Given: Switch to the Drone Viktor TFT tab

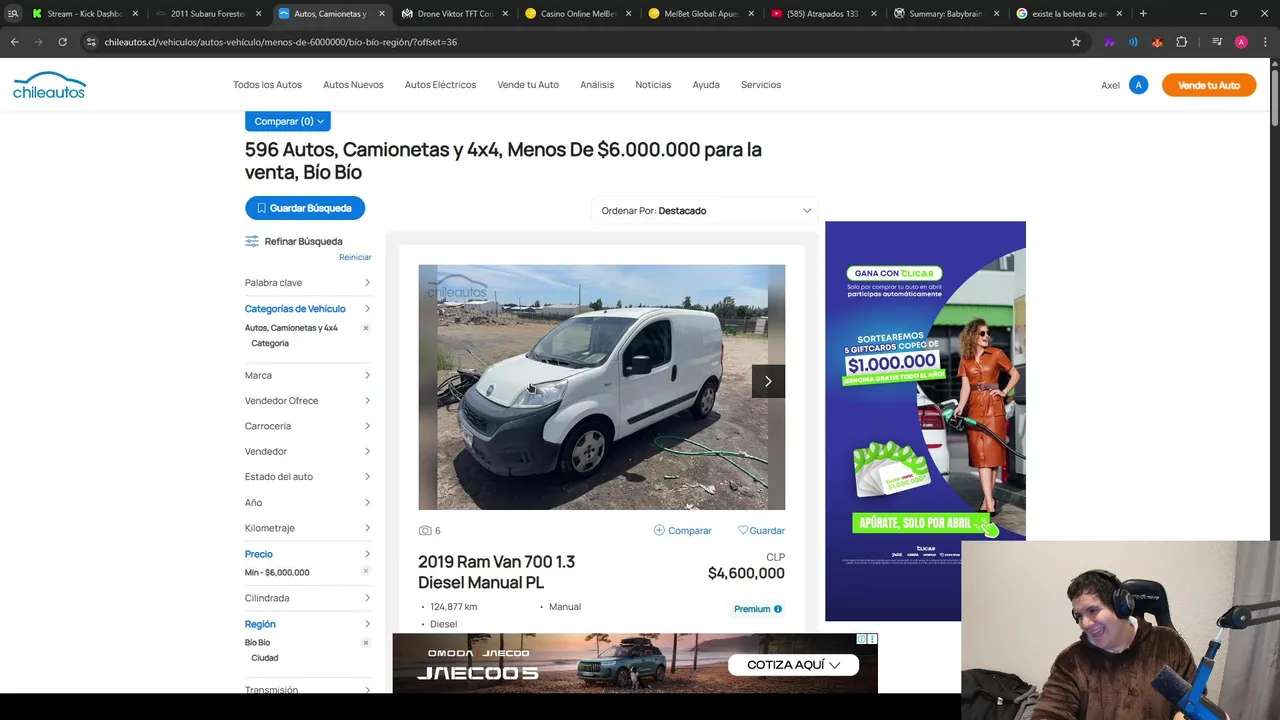Looking at the screenshot, I should point(455,14).
